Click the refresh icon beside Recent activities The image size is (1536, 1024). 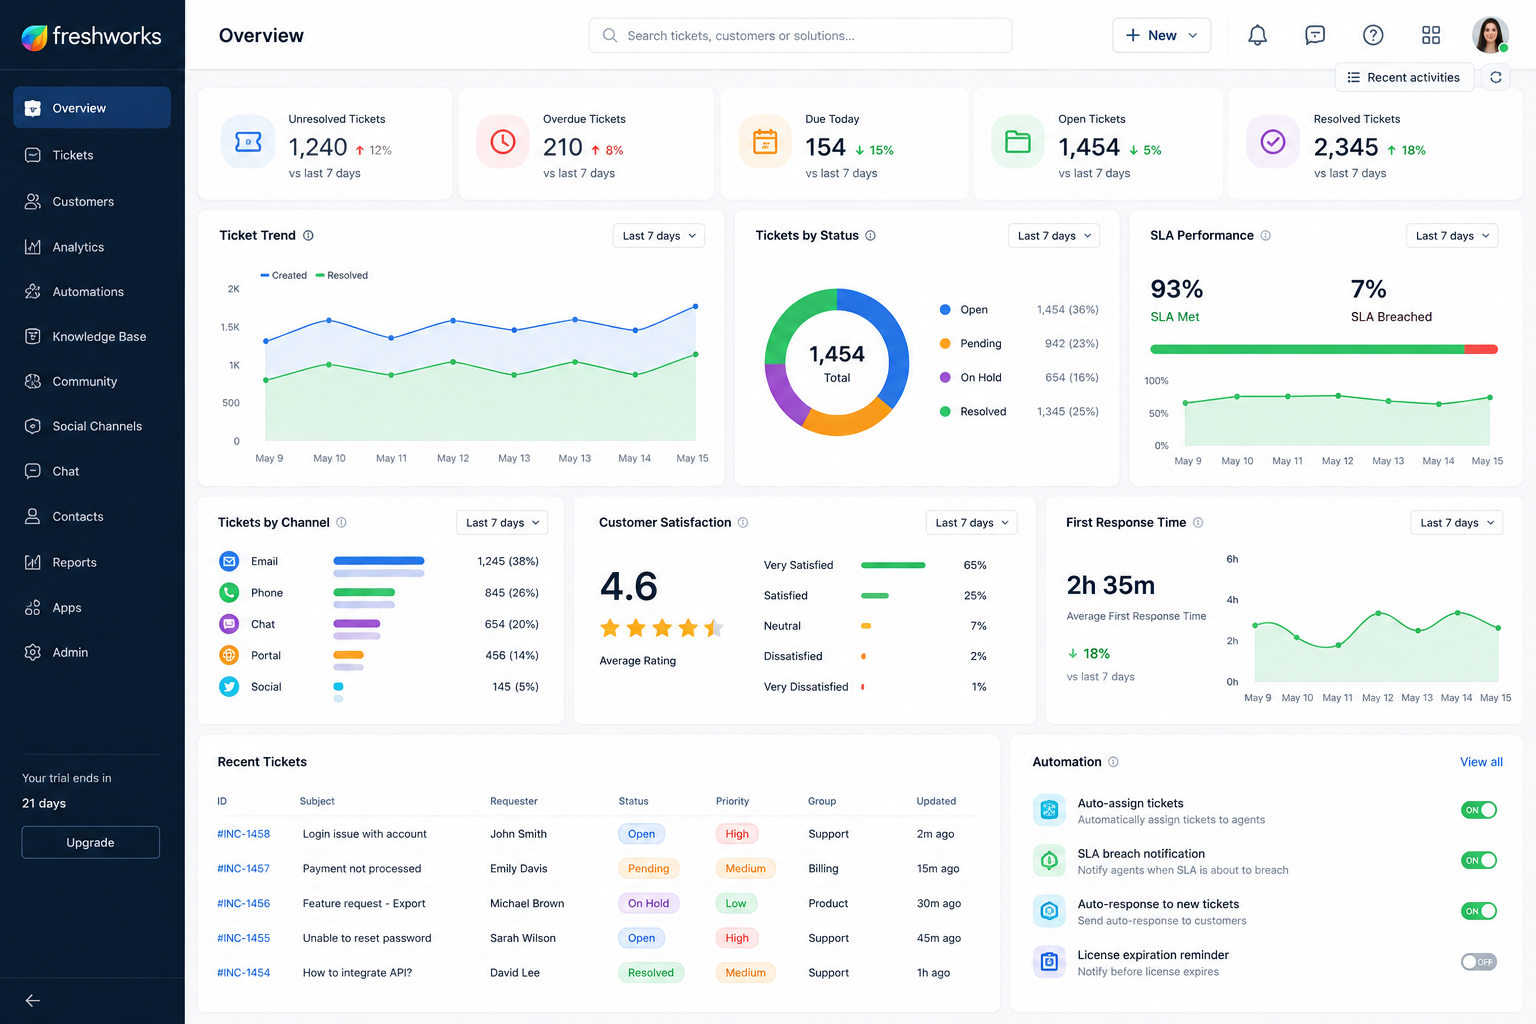pos(1496,77)
